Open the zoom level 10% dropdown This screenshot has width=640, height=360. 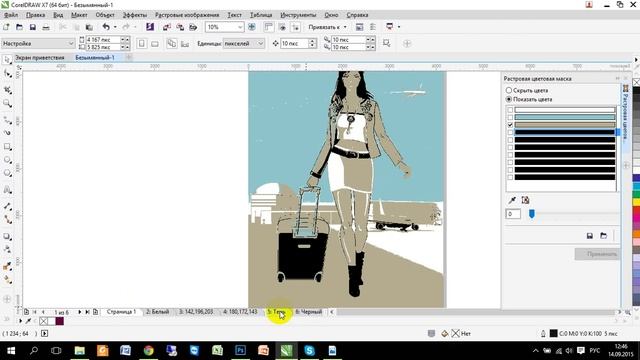[x=240, y=27]
